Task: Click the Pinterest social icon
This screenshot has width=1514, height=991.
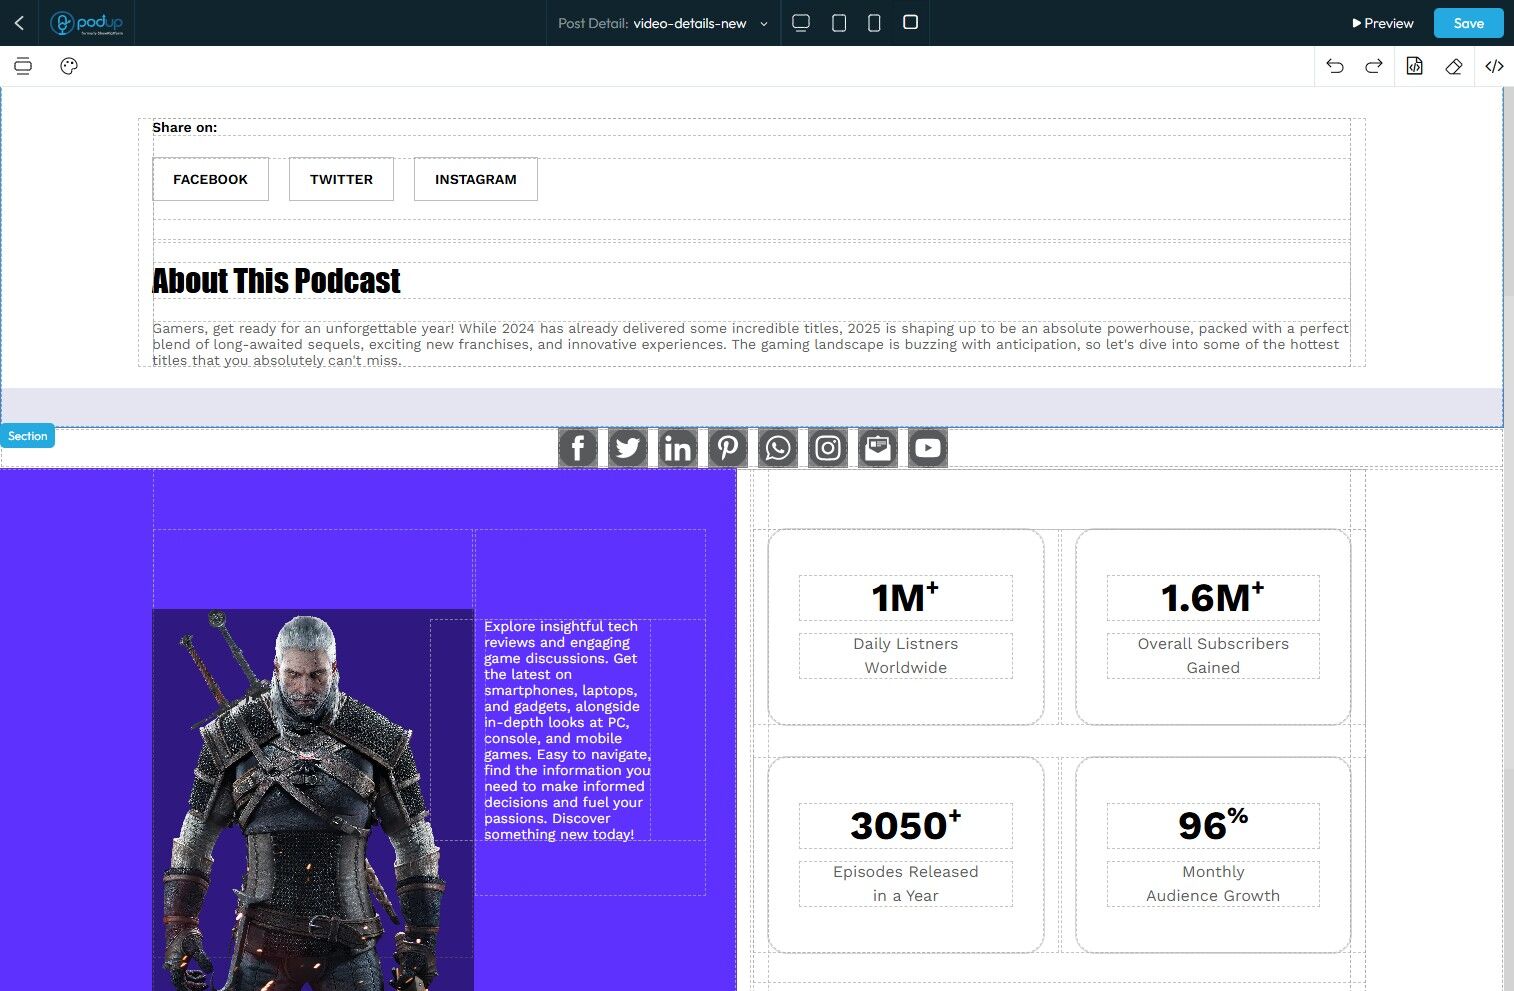Action: (728, 448)
